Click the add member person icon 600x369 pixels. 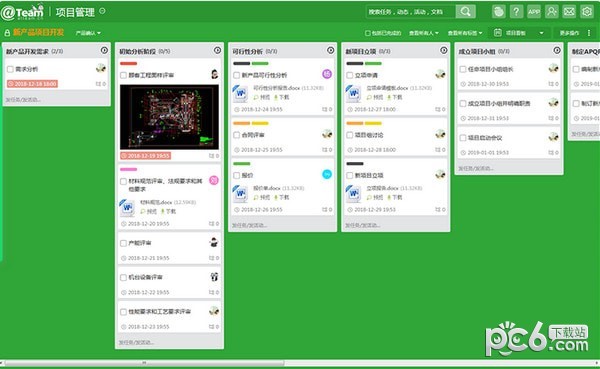(551, 11)
